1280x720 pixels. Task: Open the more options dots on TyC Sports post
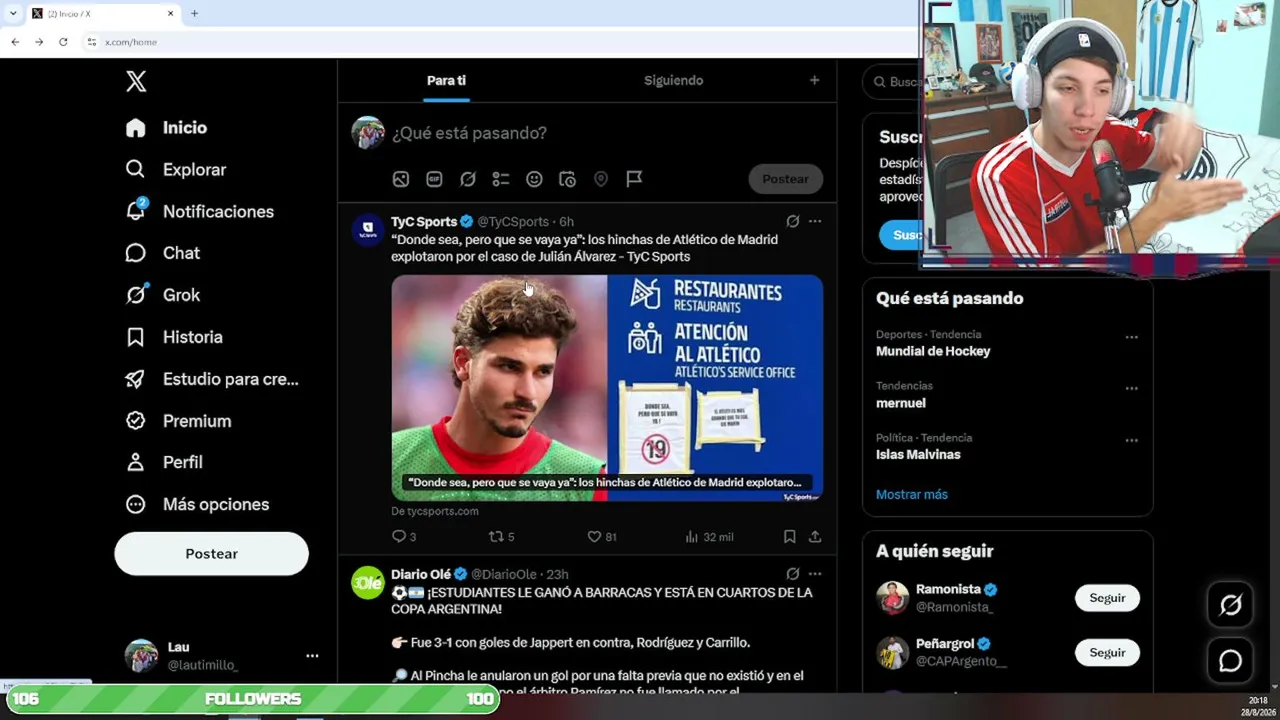(x=815, y=222)
